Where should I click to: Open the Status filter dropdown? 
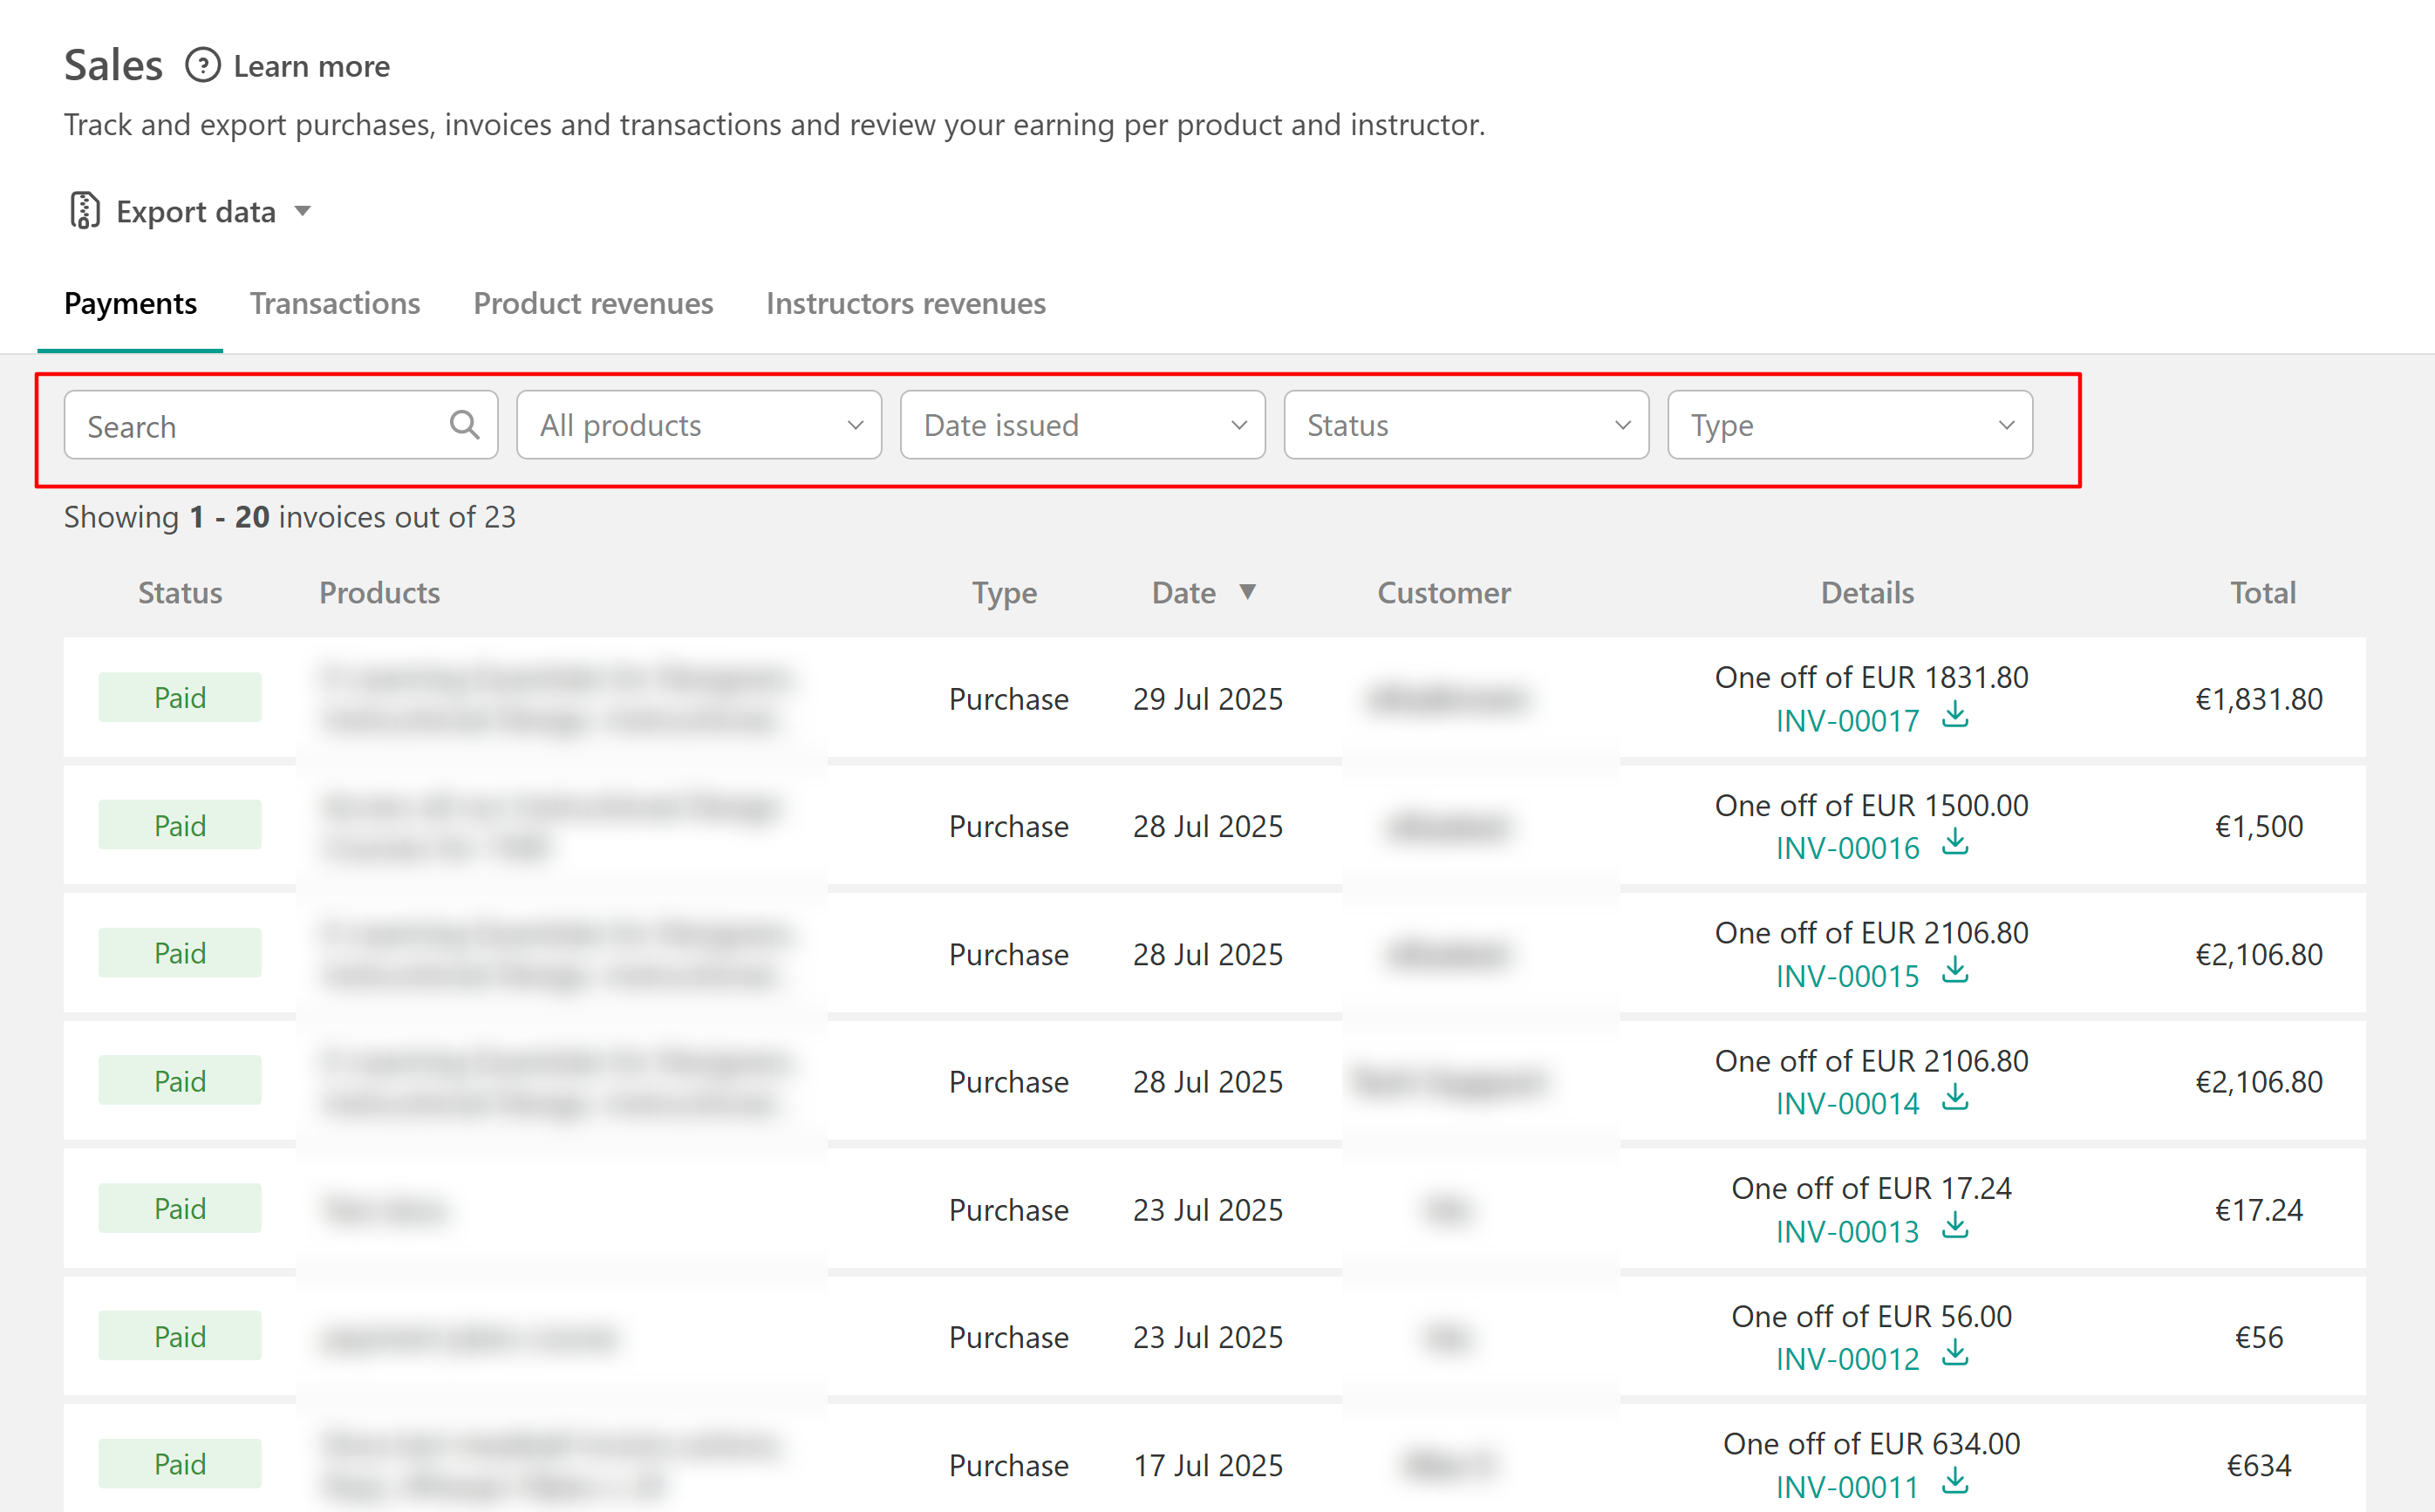pos(1466,425)
